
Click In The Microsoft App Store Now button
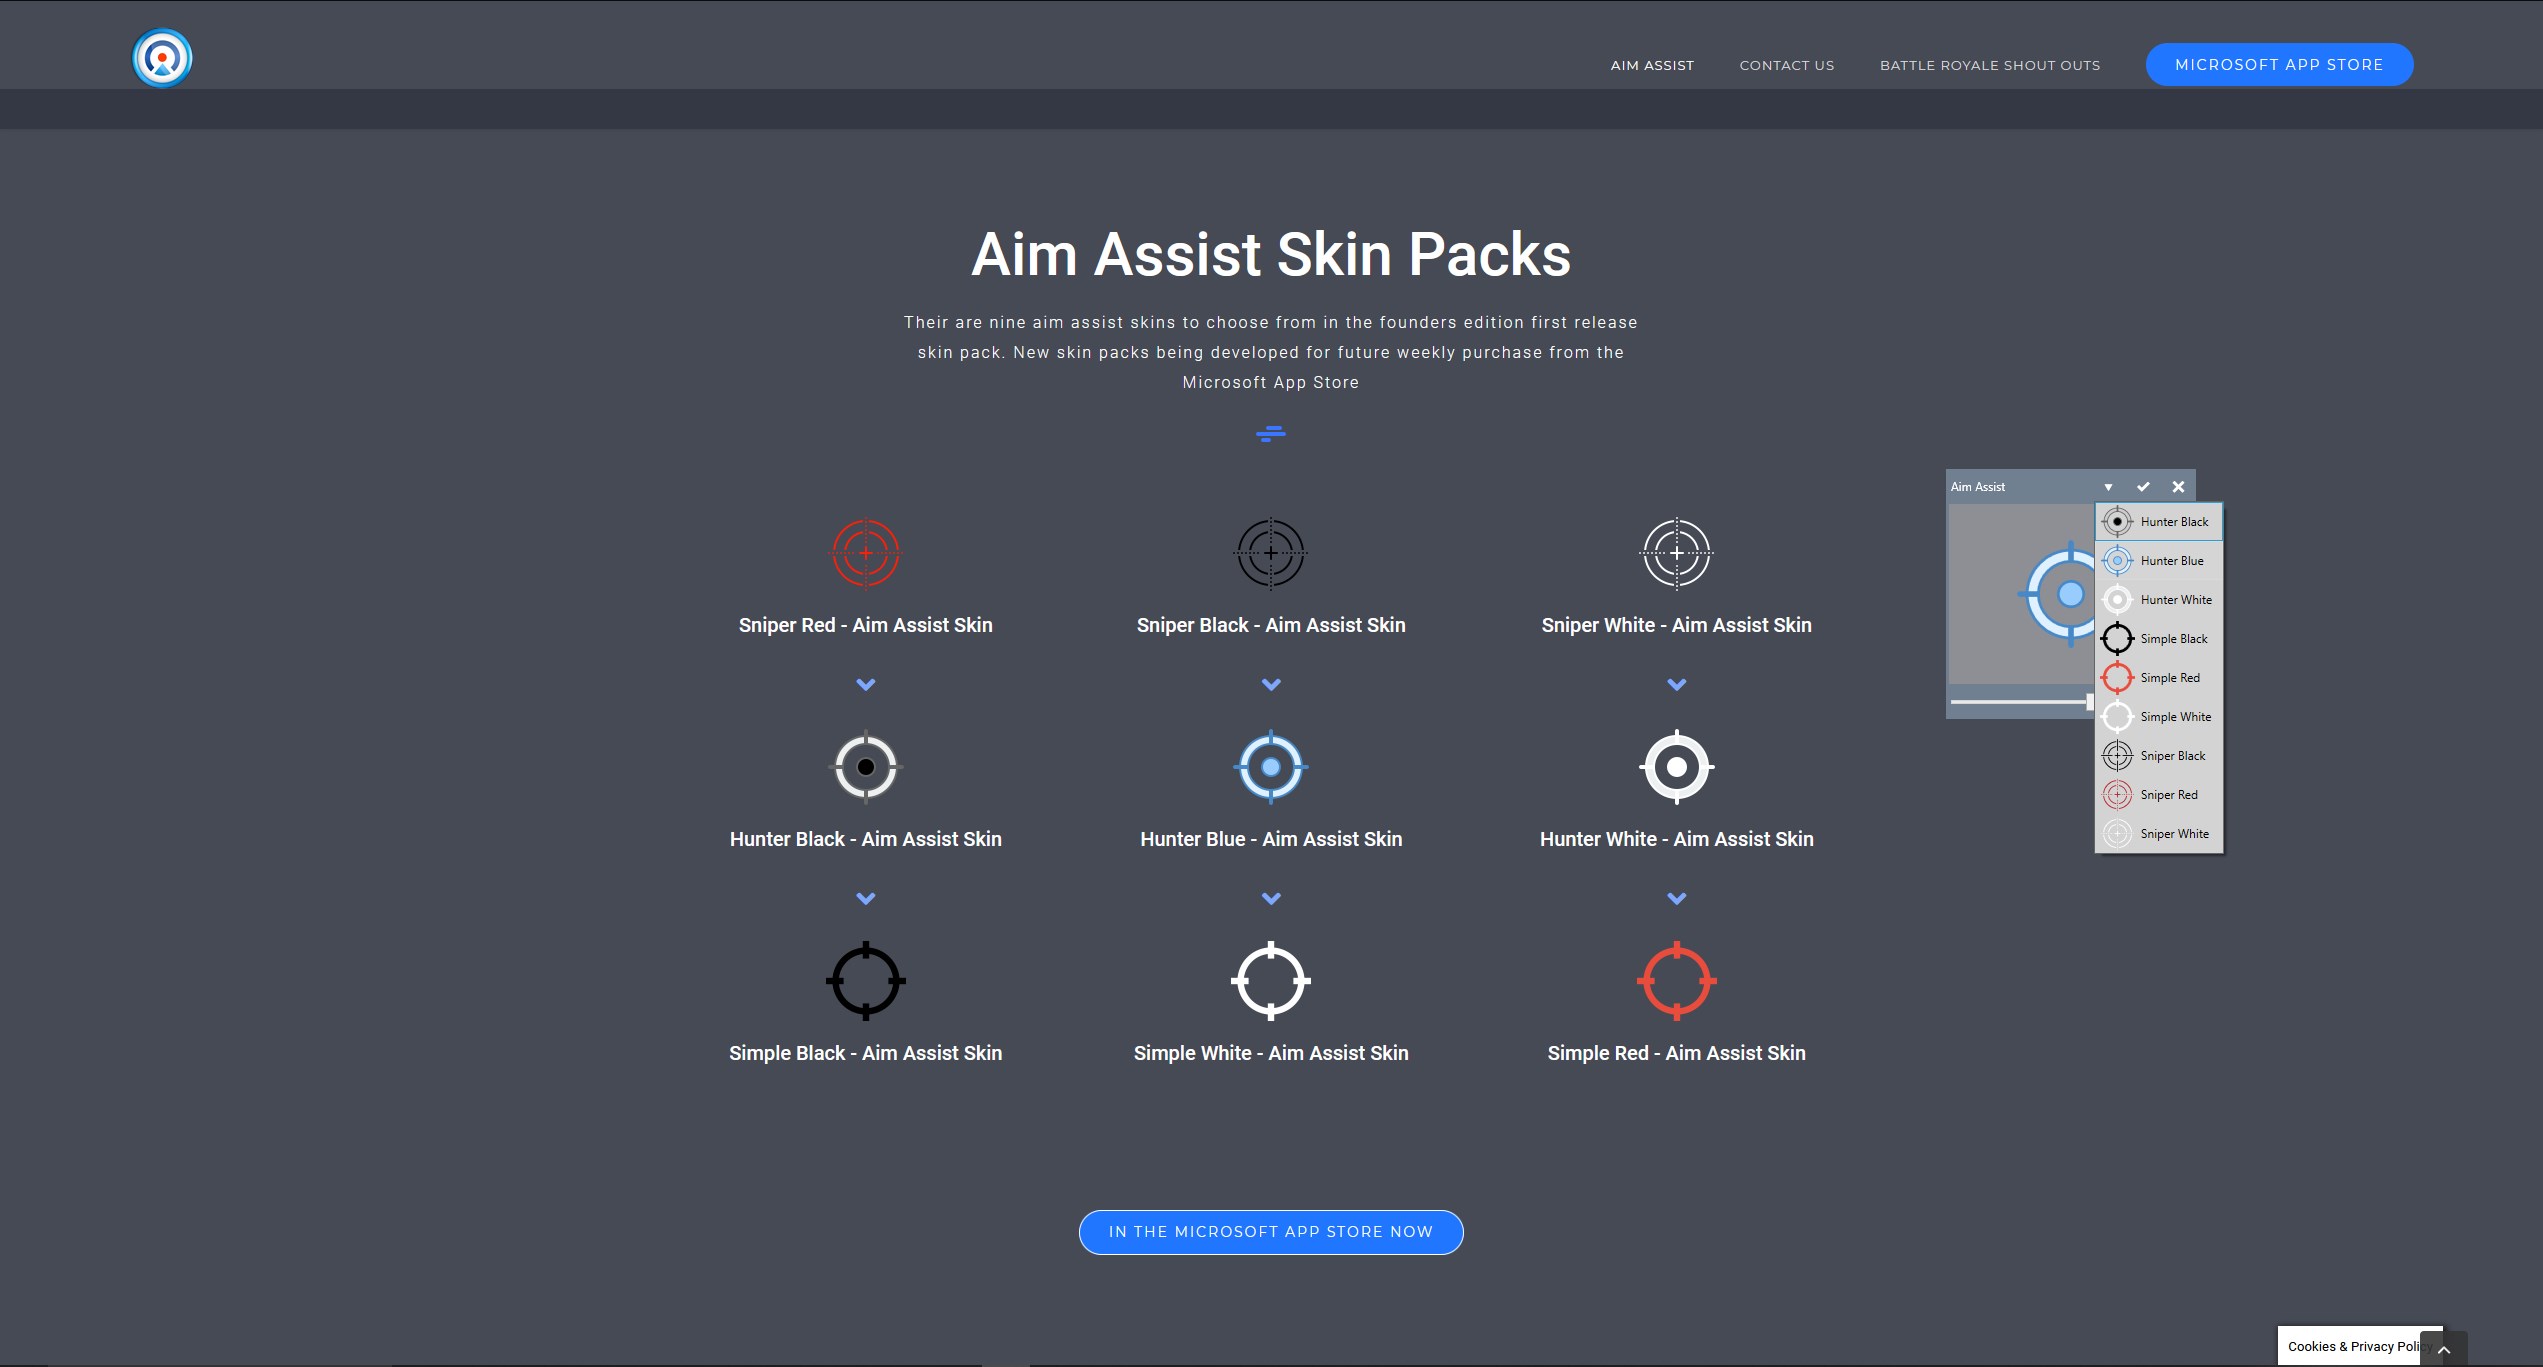[x=1270, y=1232]
